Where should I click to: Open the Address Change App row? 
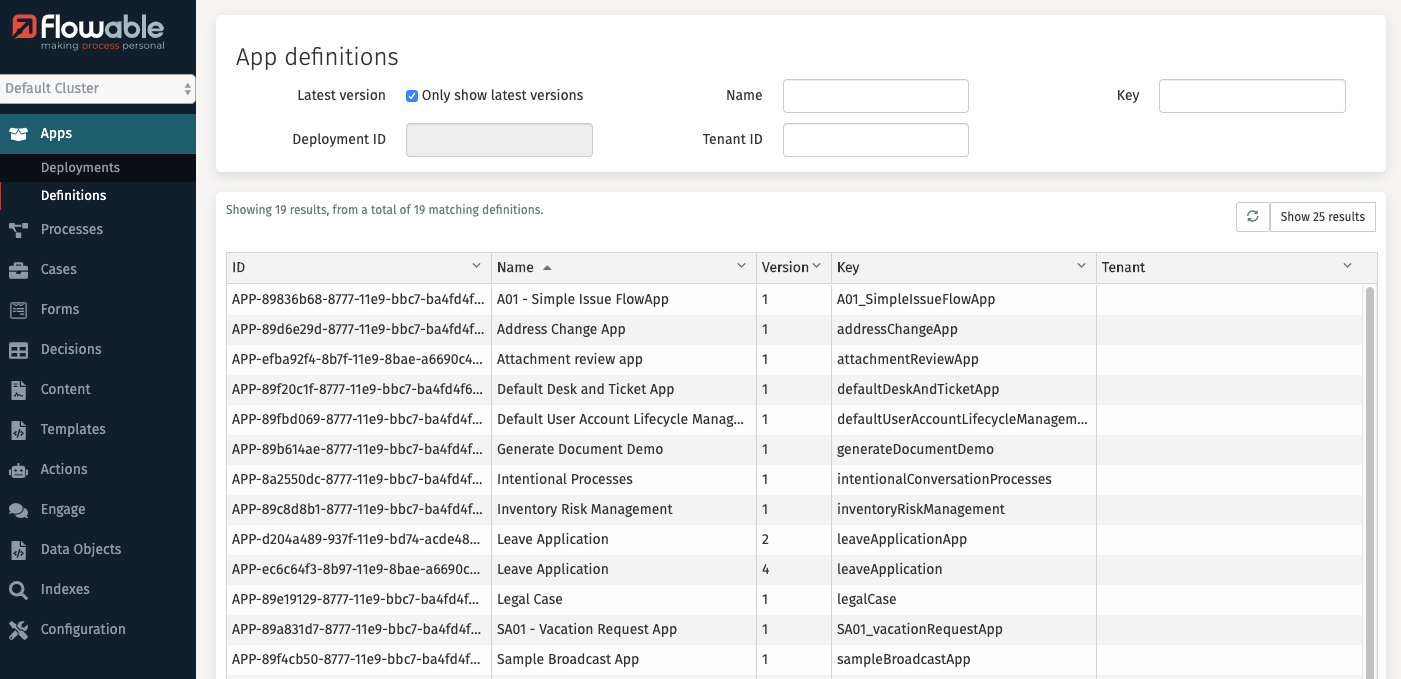561,329
